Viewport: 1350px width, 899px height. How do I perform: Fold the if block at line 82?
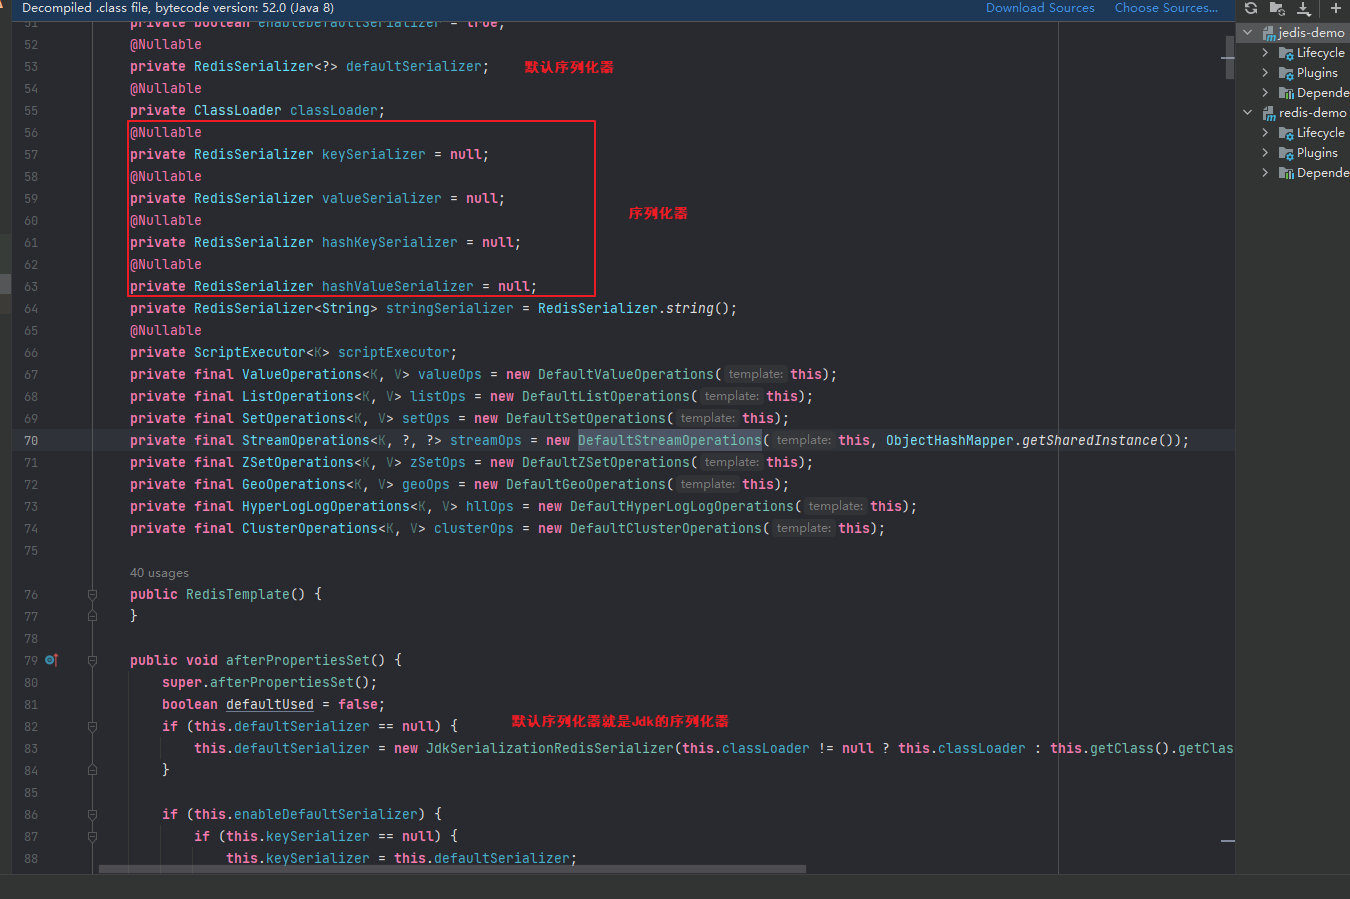coord(92,726)
